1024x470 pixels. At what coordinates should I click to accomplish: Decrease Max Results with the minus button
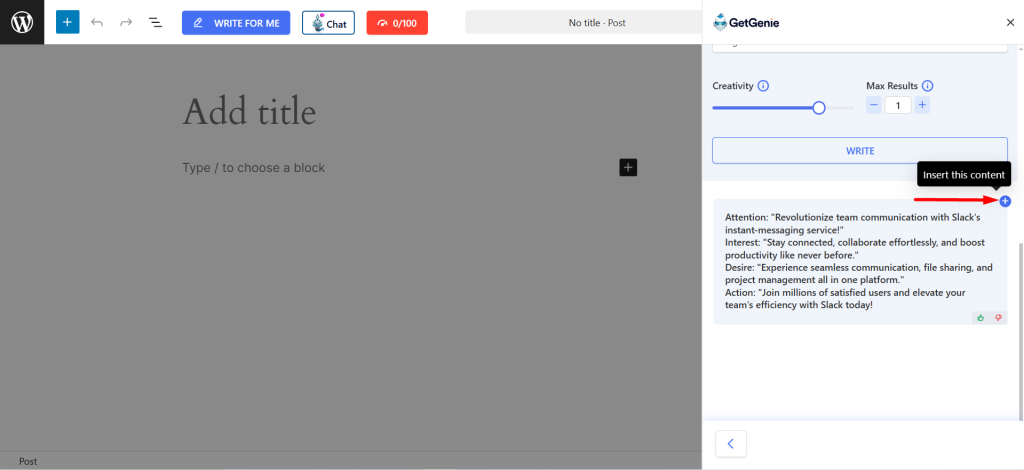click(874, 104)
